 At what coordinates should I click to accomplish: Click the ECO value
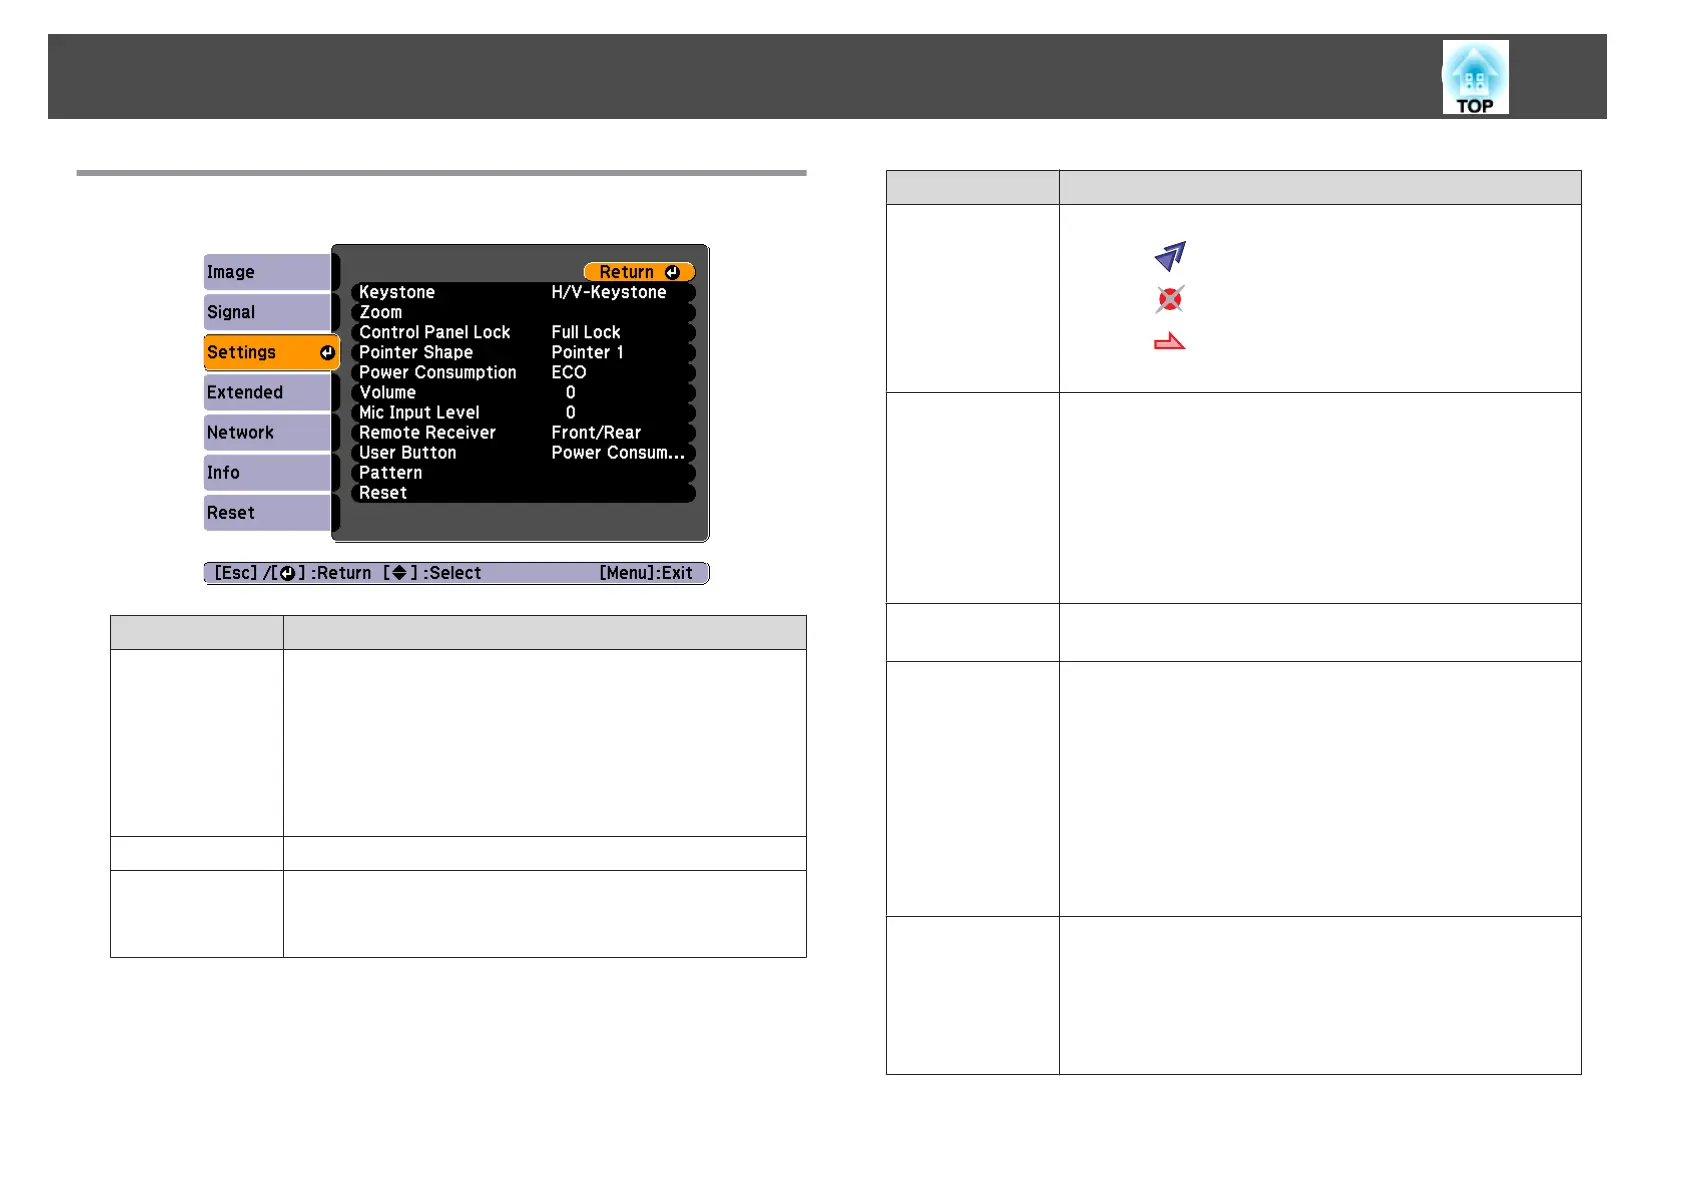pos(569,372)
